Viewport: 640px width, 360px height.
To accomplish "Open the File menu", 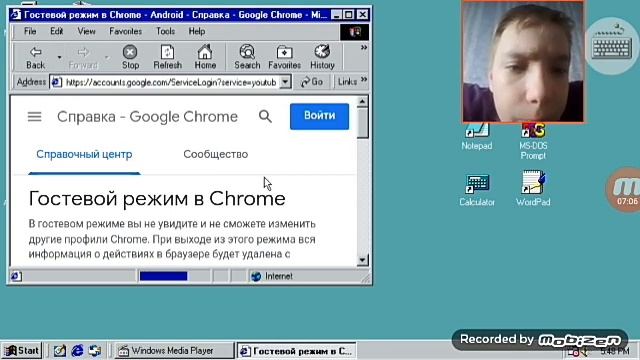I will click(30, 31).
